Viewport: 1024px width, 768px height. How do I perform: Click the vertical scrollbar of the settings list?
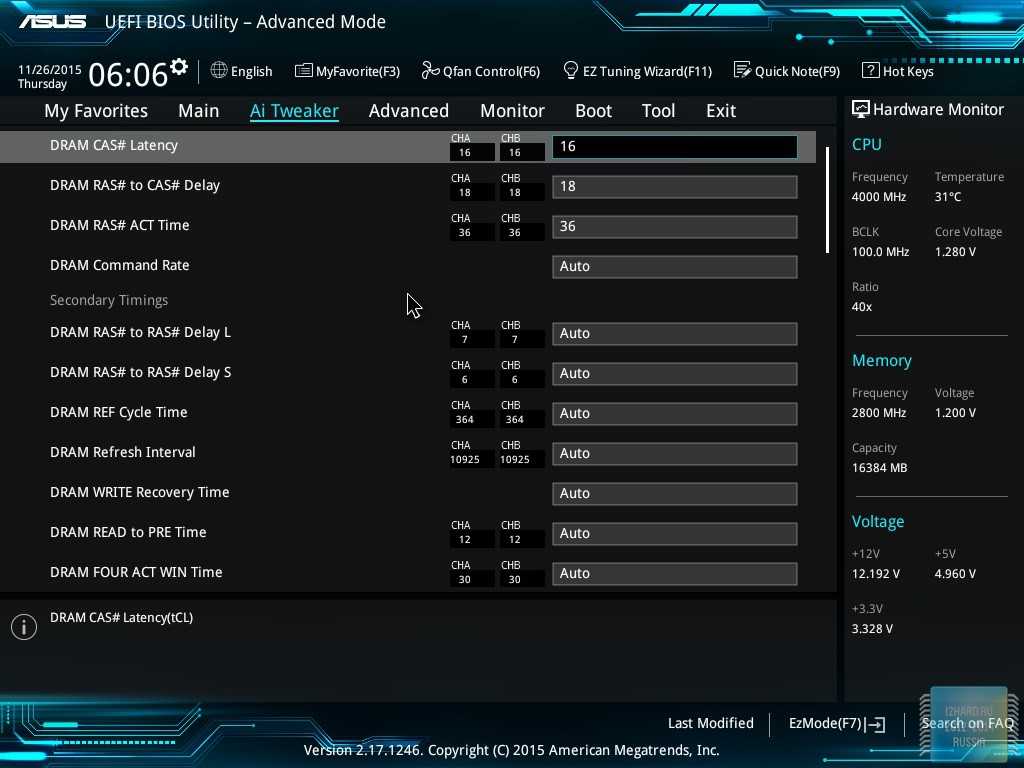coord(827,200)
